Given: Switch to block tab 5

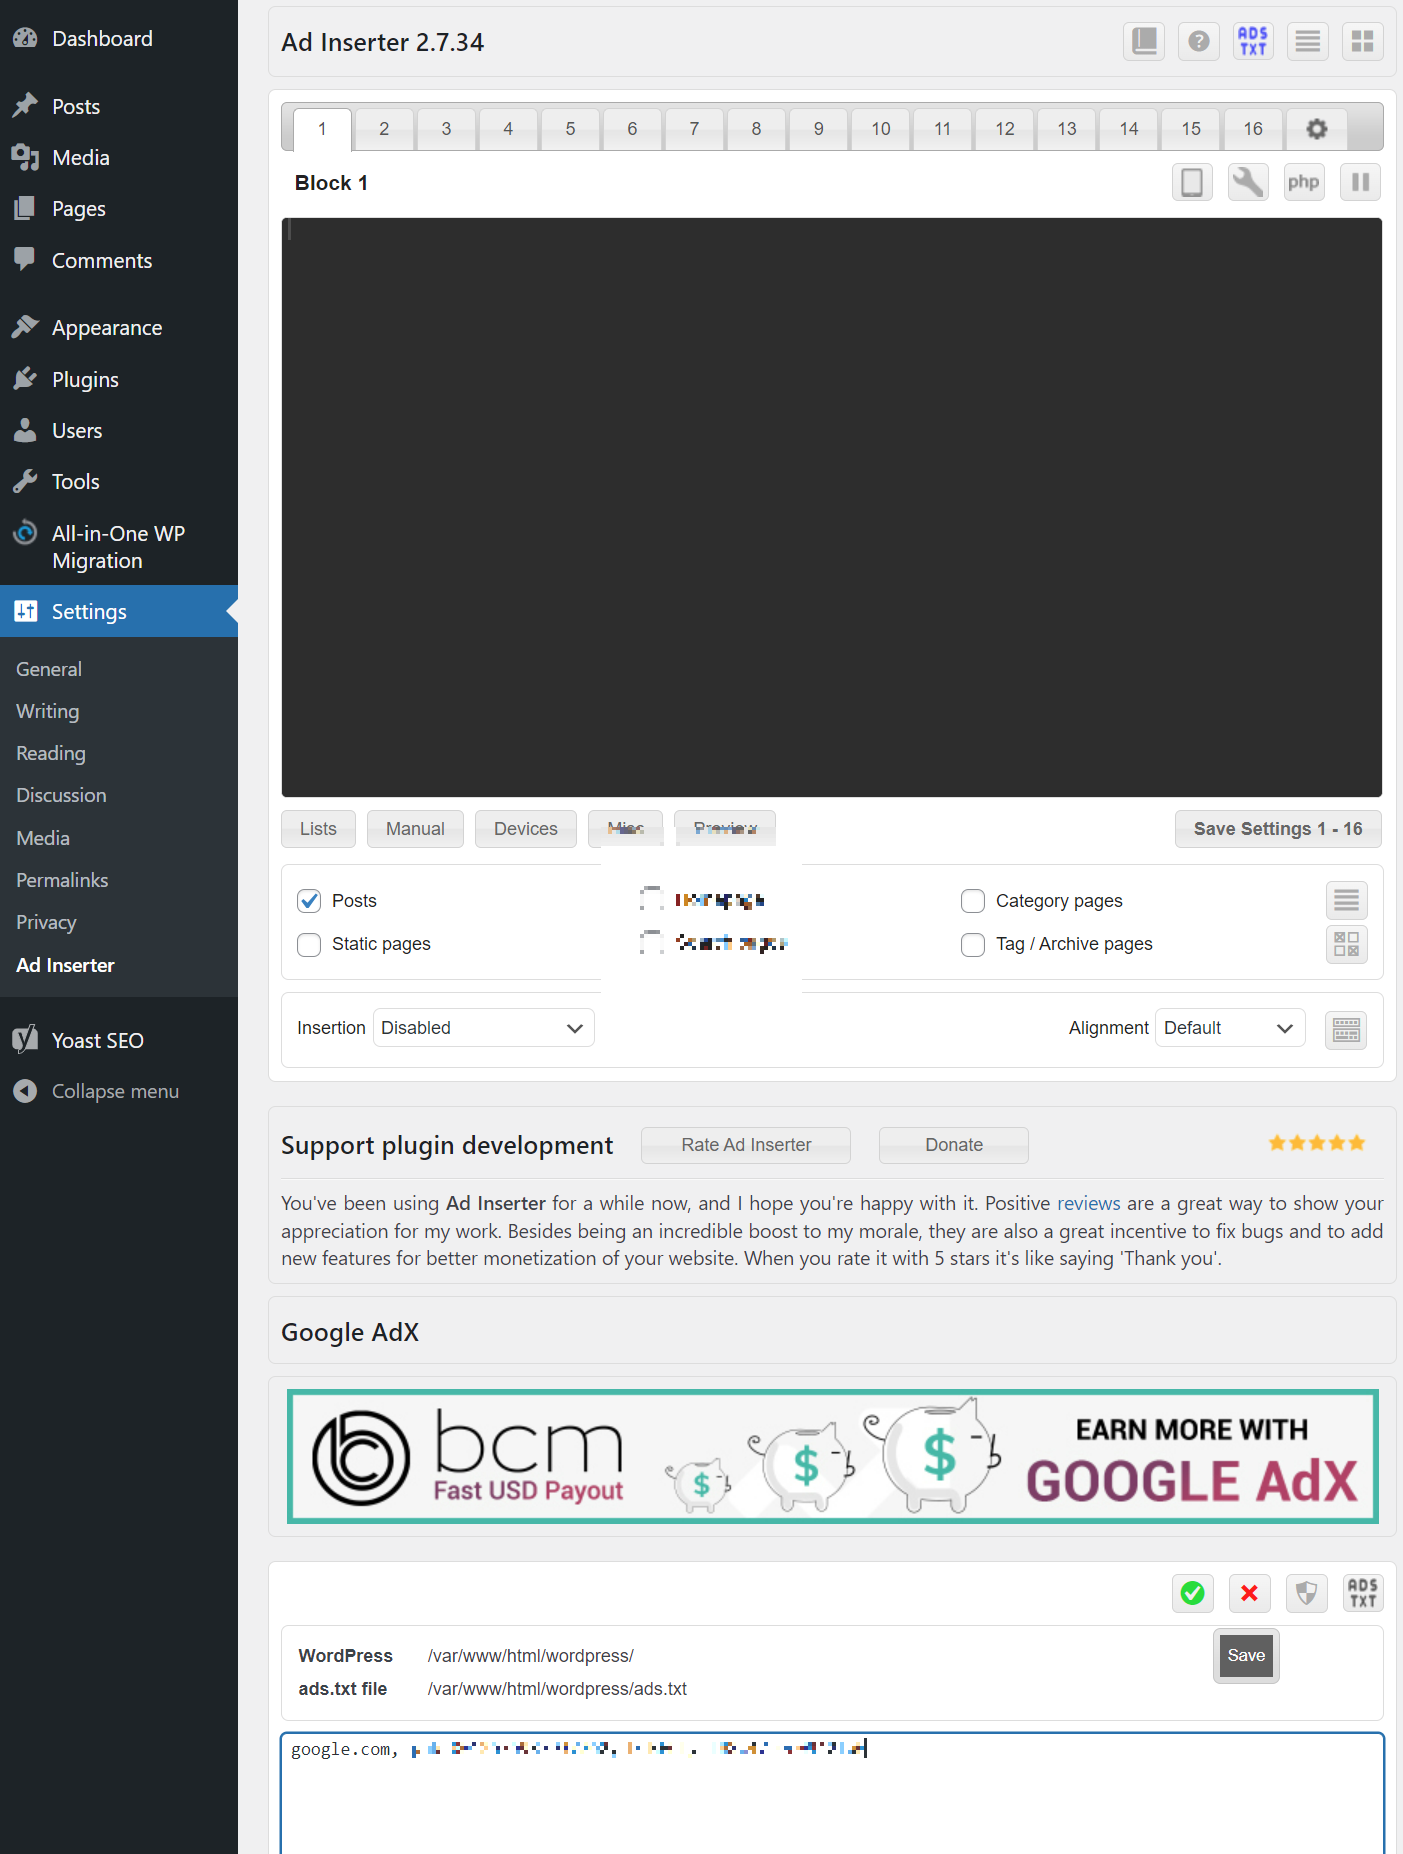Looking at the screenshot, I should point(570,129).
